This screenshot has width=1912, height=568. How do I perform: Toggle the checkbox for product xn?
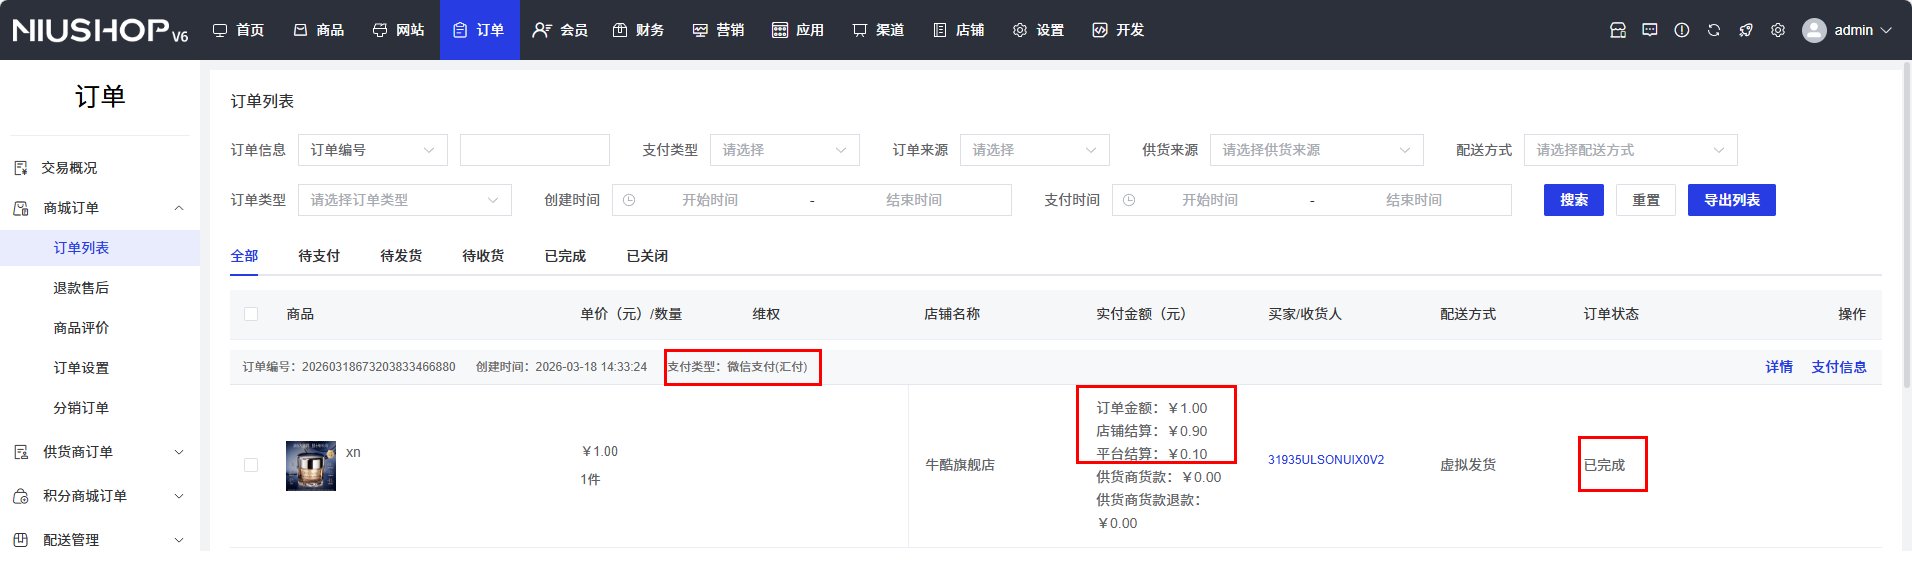pos(251,465)
